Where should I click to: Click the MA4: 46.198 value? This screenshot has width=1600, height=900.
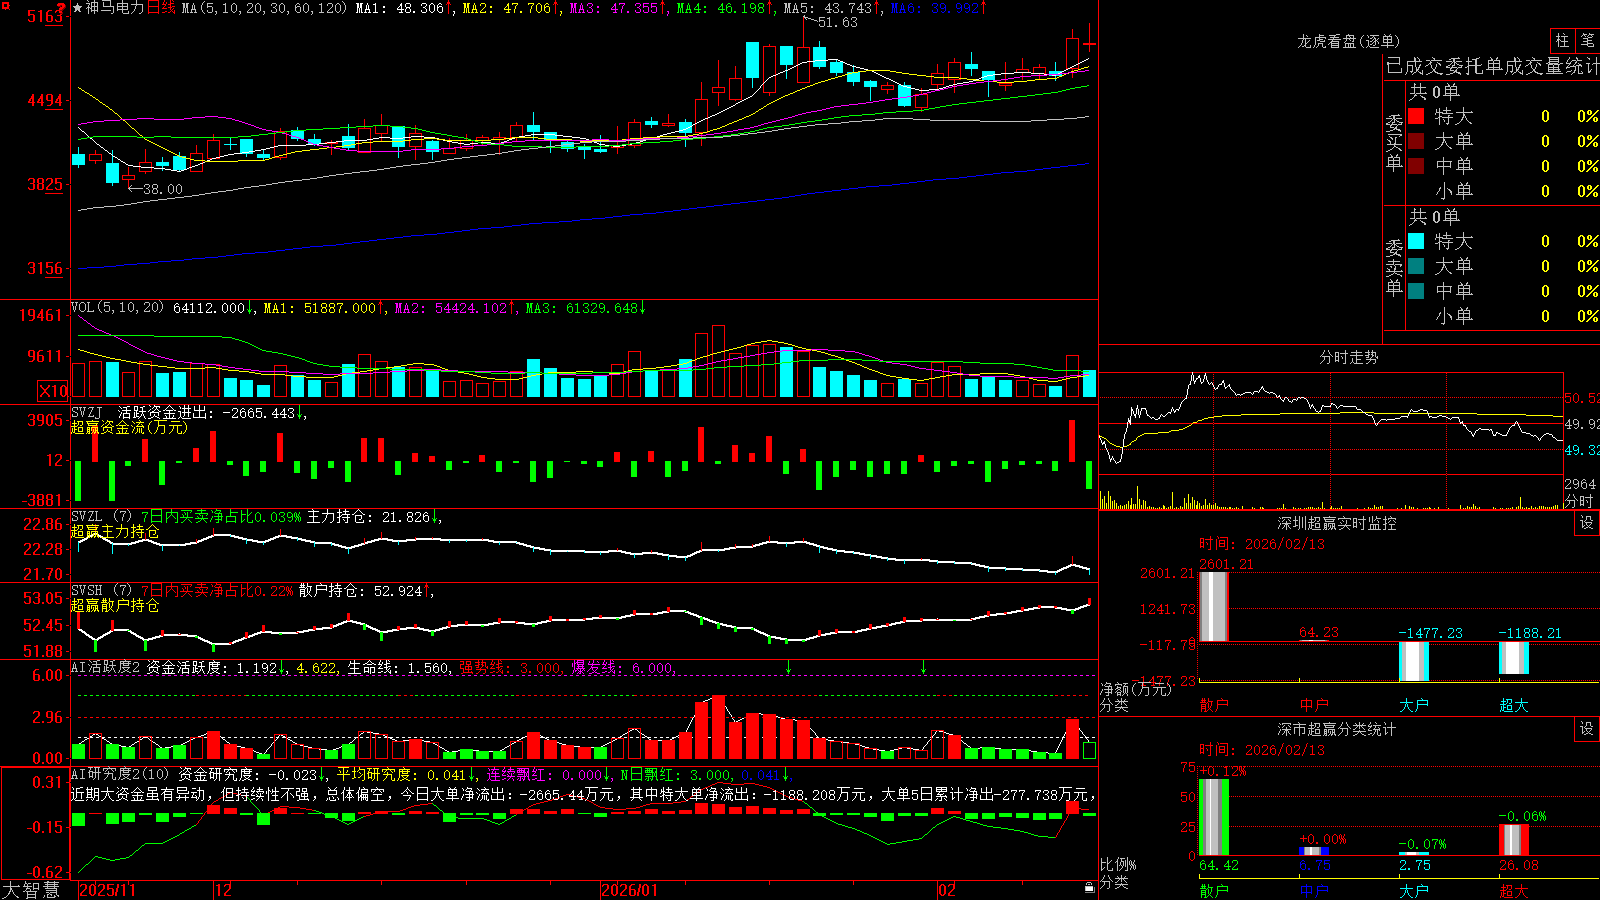pyautogui.click(x=725, y=8)
